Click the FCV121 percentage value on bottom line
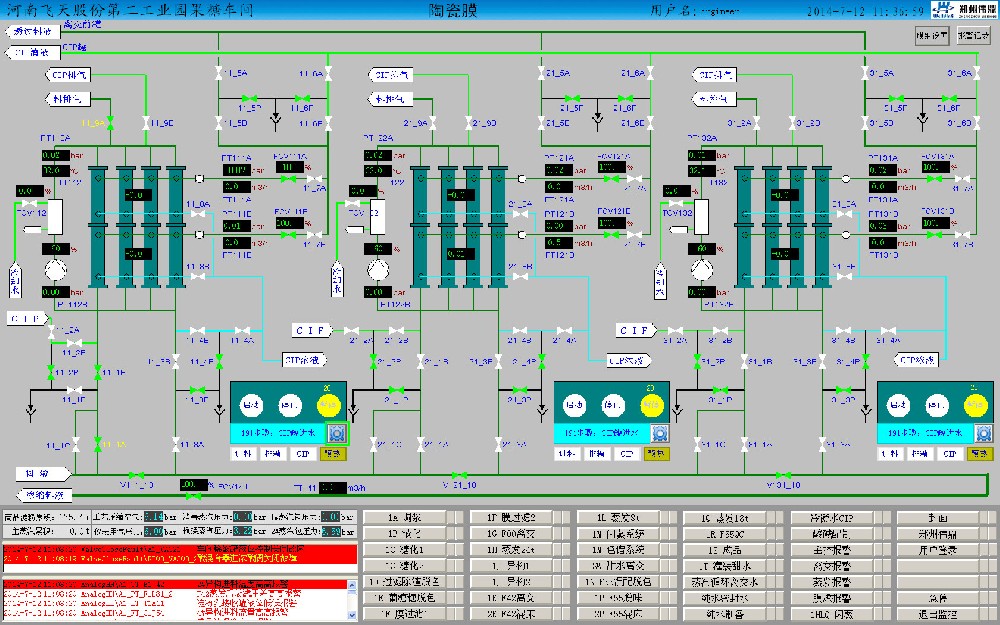 point(193,485)
